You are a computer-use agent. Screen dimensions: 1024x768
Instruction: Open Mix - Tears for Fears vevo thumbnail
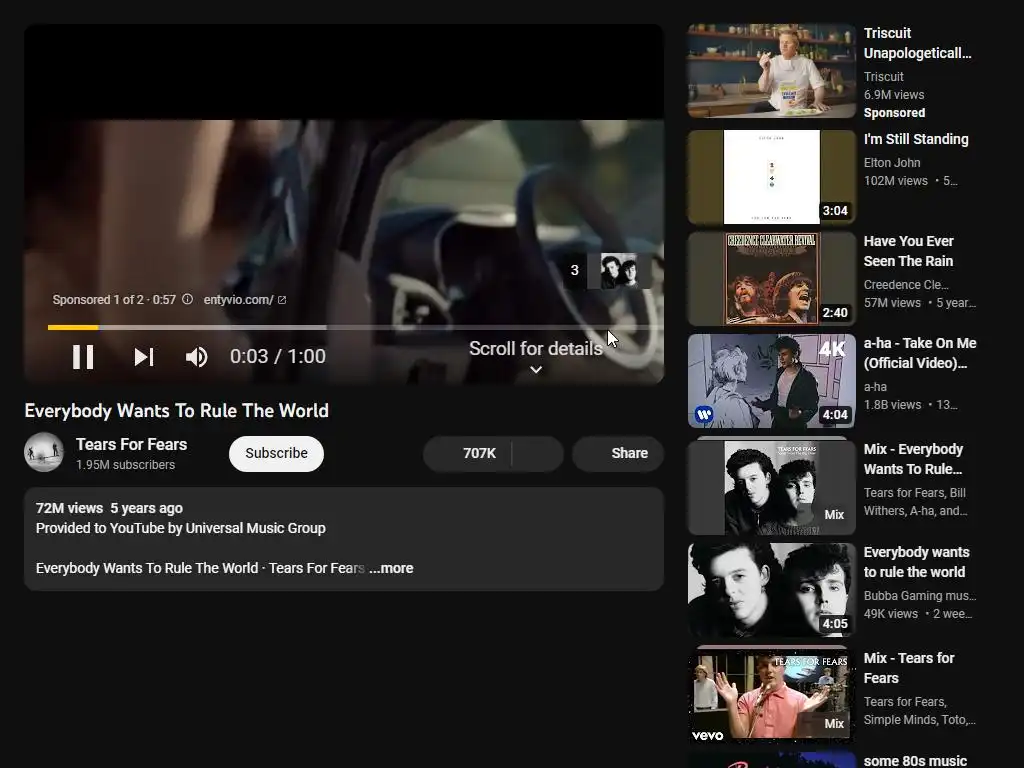pyautogui.click(x=771, y=696)
